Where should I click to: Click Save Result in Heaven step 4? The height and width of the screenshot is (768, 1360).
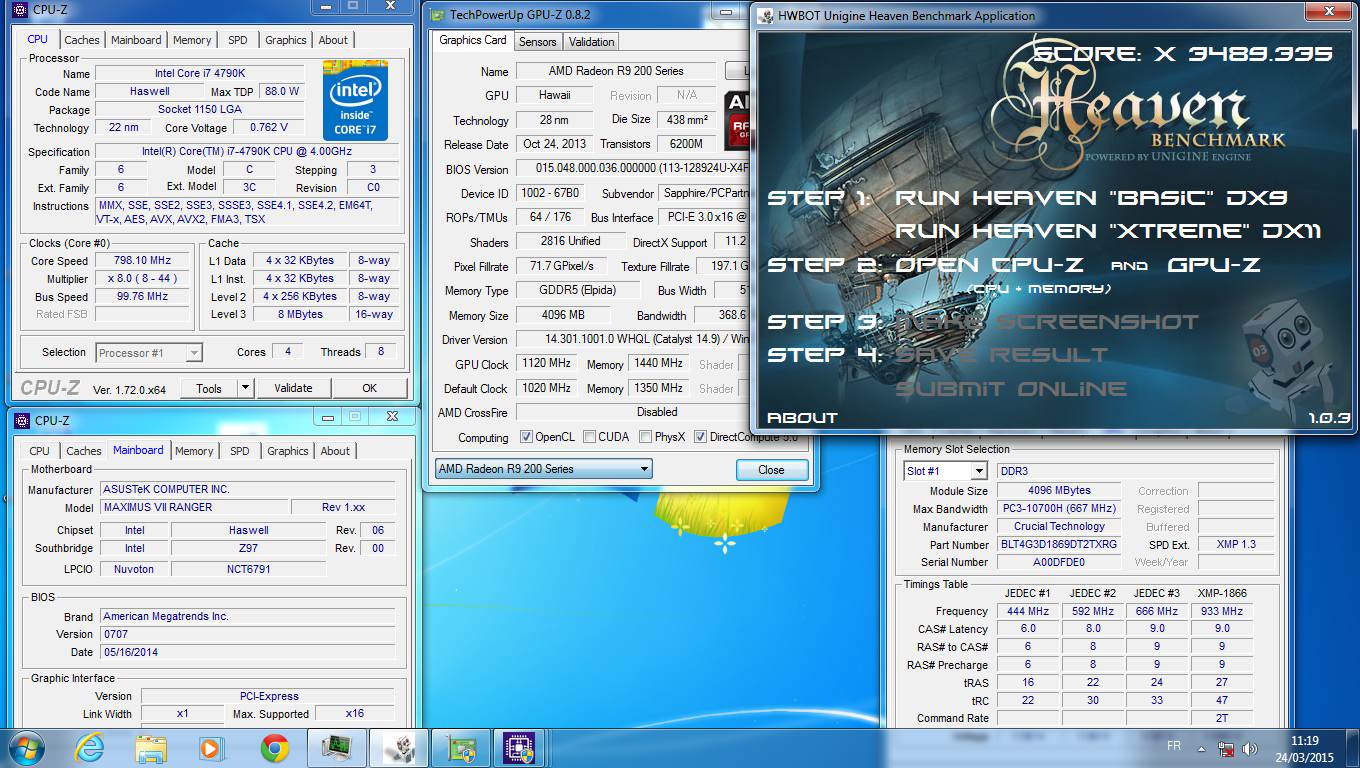[1001, 355]
